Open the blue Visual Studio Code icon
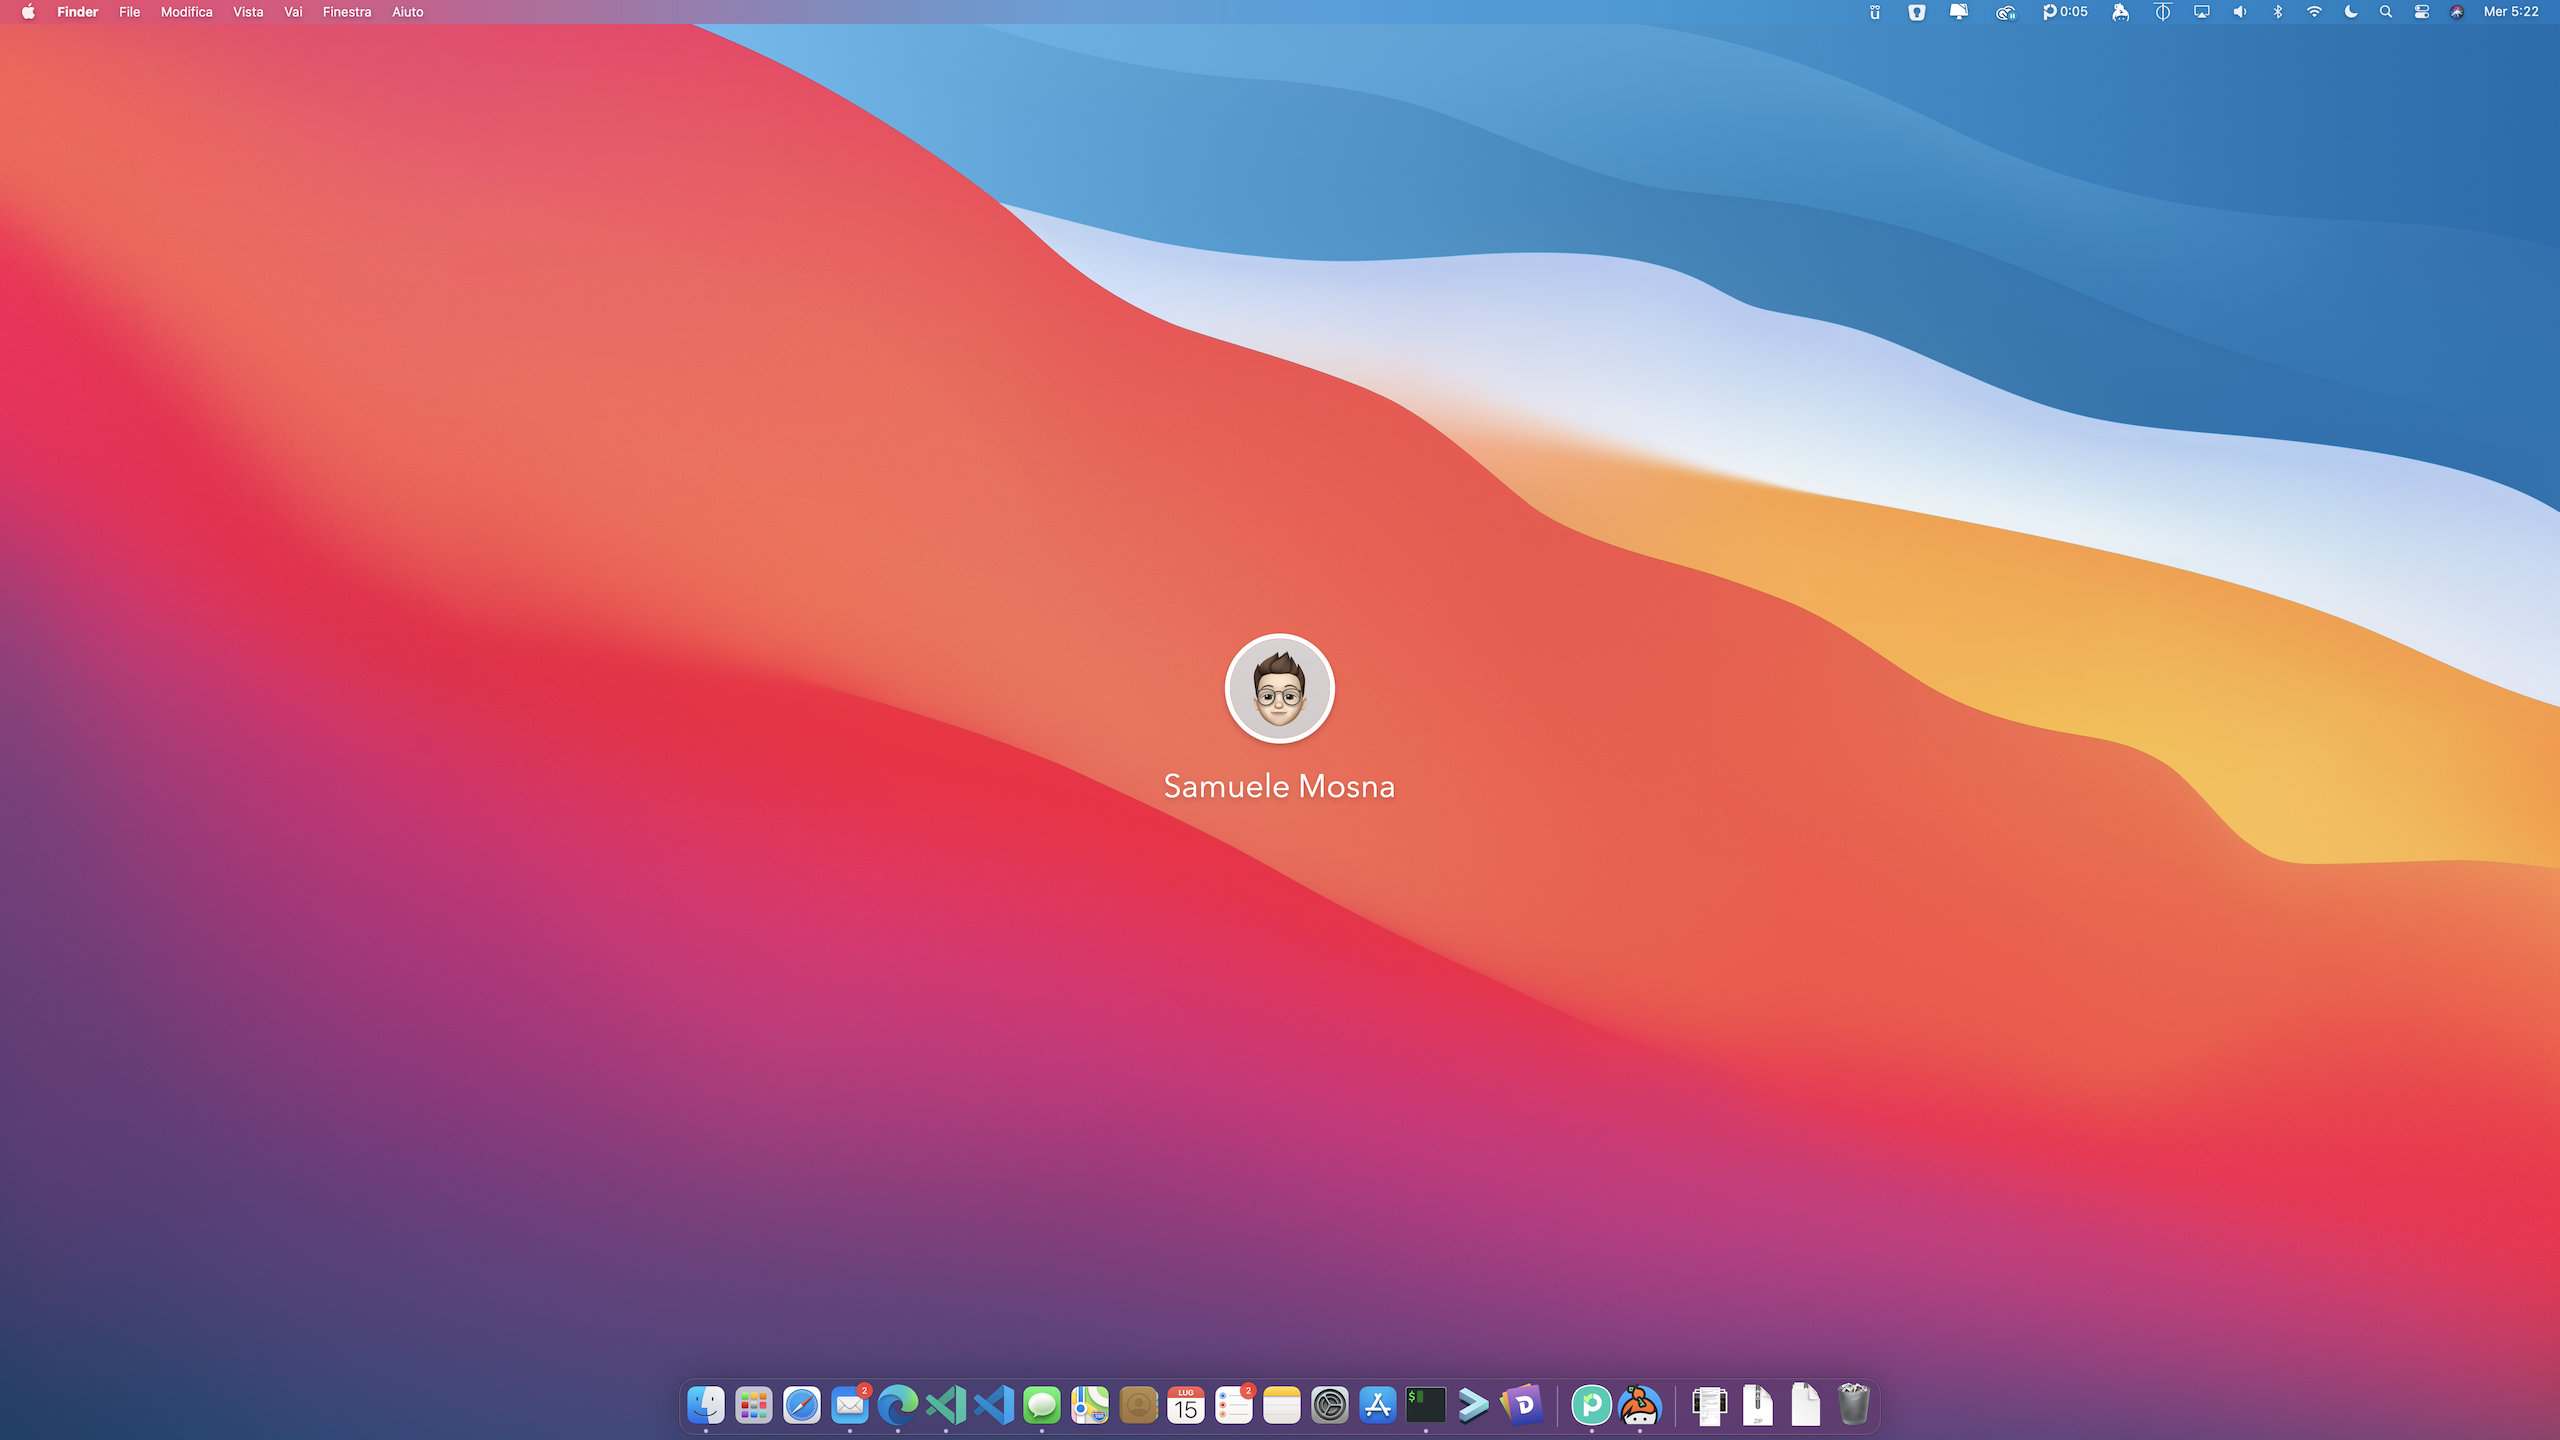The image size is (2560, 1440). point(993,1405)
